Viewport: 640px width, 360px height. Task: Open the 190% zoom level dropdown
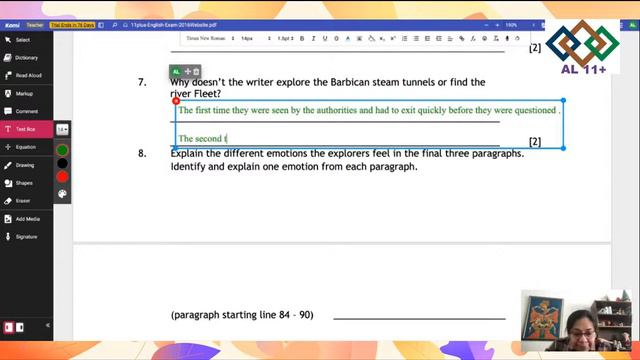click(511, 25)
